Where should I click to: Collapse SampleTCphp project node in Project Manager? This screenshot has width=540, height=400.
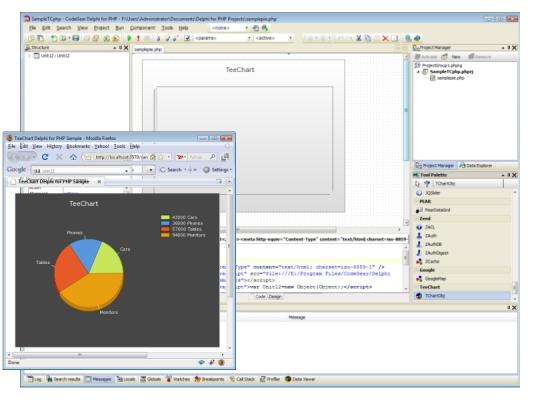[x=418, y=72]
